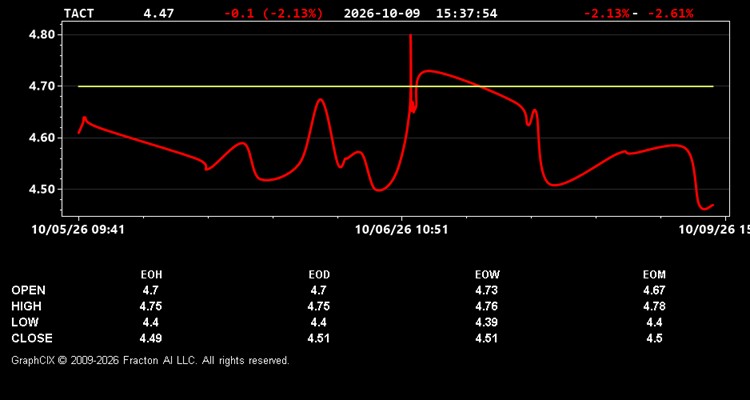Click the LOW row label

[25, 322]
